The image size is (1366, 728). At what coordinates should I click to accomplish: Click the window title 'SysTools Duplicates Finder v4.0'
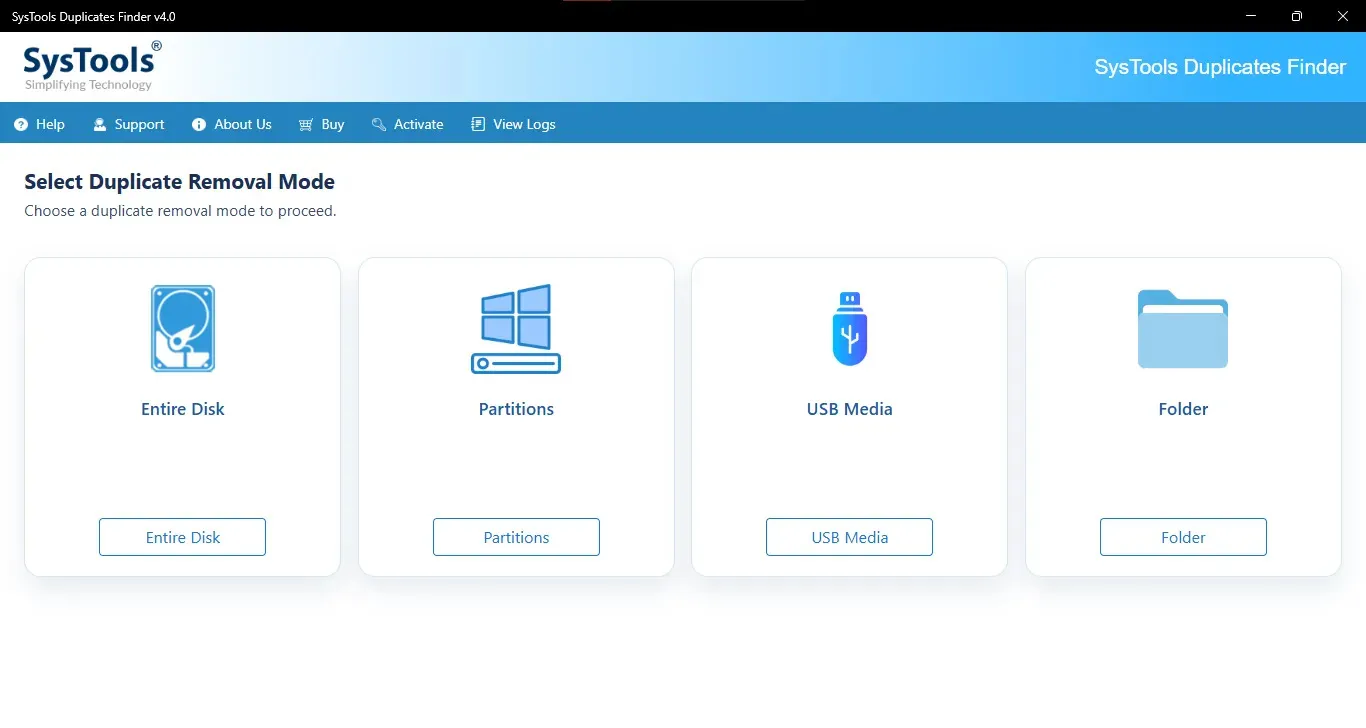pyautogui.click(x=94, y=16)
